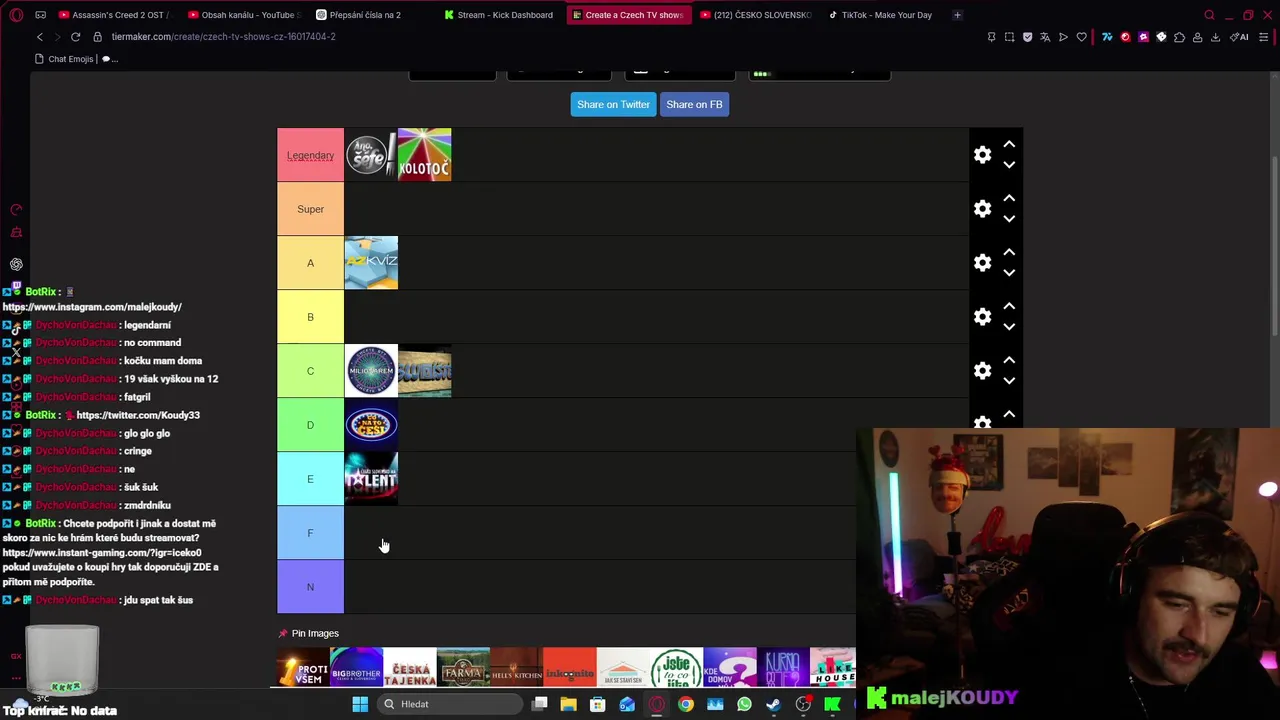Move the C tier row down
The height and width of the screenshot is (720, 1280).
pyautogui.click(x=1009, y=381)
